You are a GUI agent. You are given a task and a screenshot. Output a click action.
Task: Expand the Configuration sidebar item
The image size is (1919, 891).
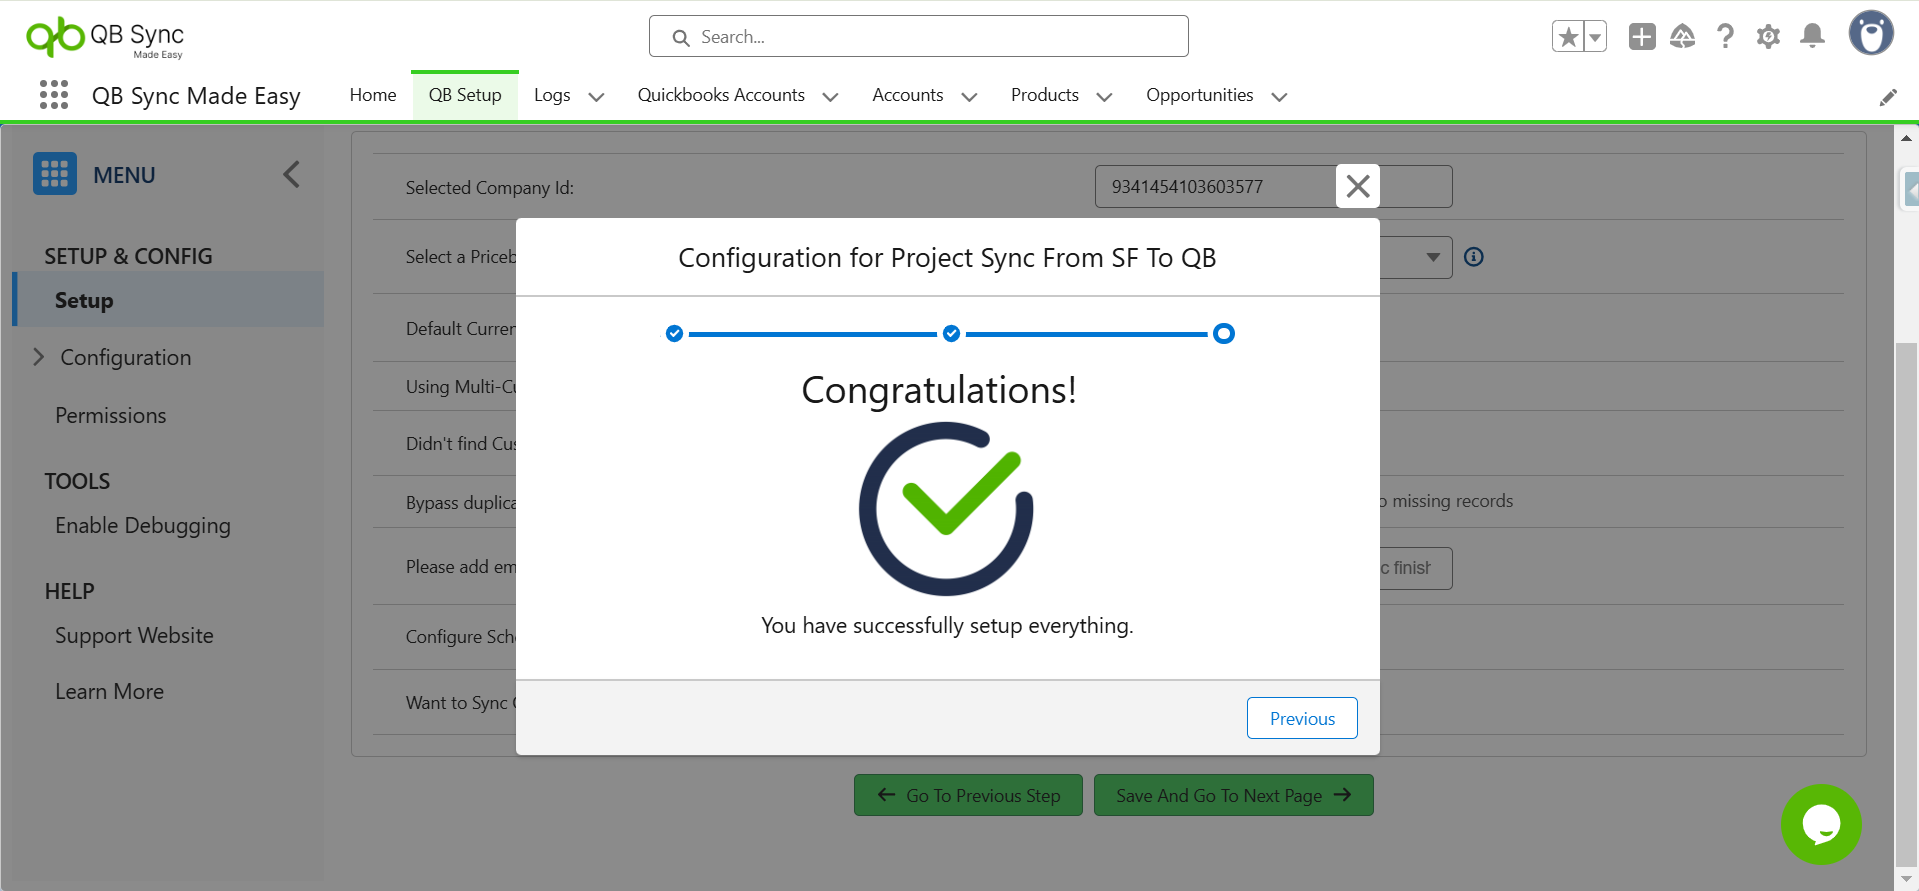[x=39, y=357]
